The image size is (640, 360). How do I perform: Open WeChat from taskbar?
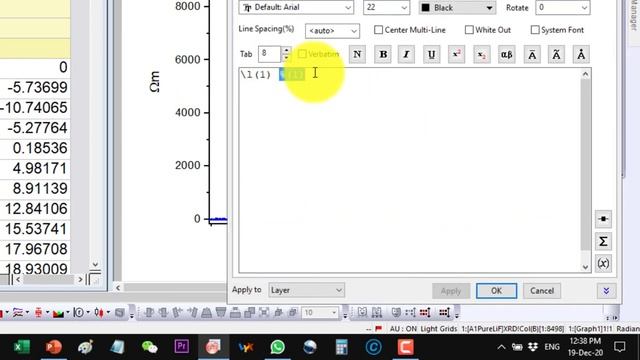[149, 347]
